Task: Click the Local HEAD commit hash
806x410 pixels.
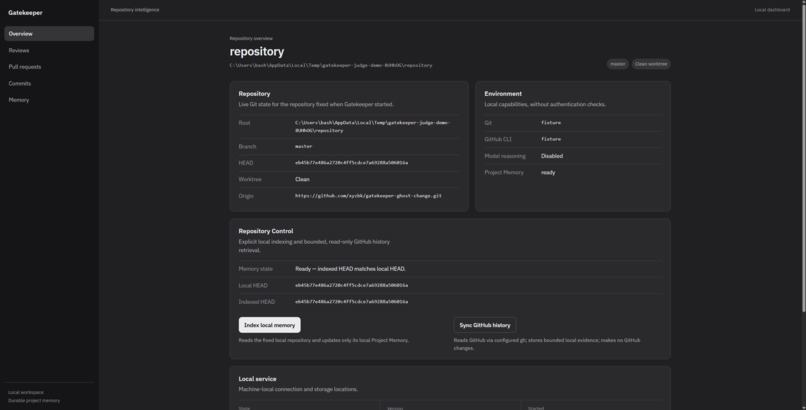Action: 352,285
